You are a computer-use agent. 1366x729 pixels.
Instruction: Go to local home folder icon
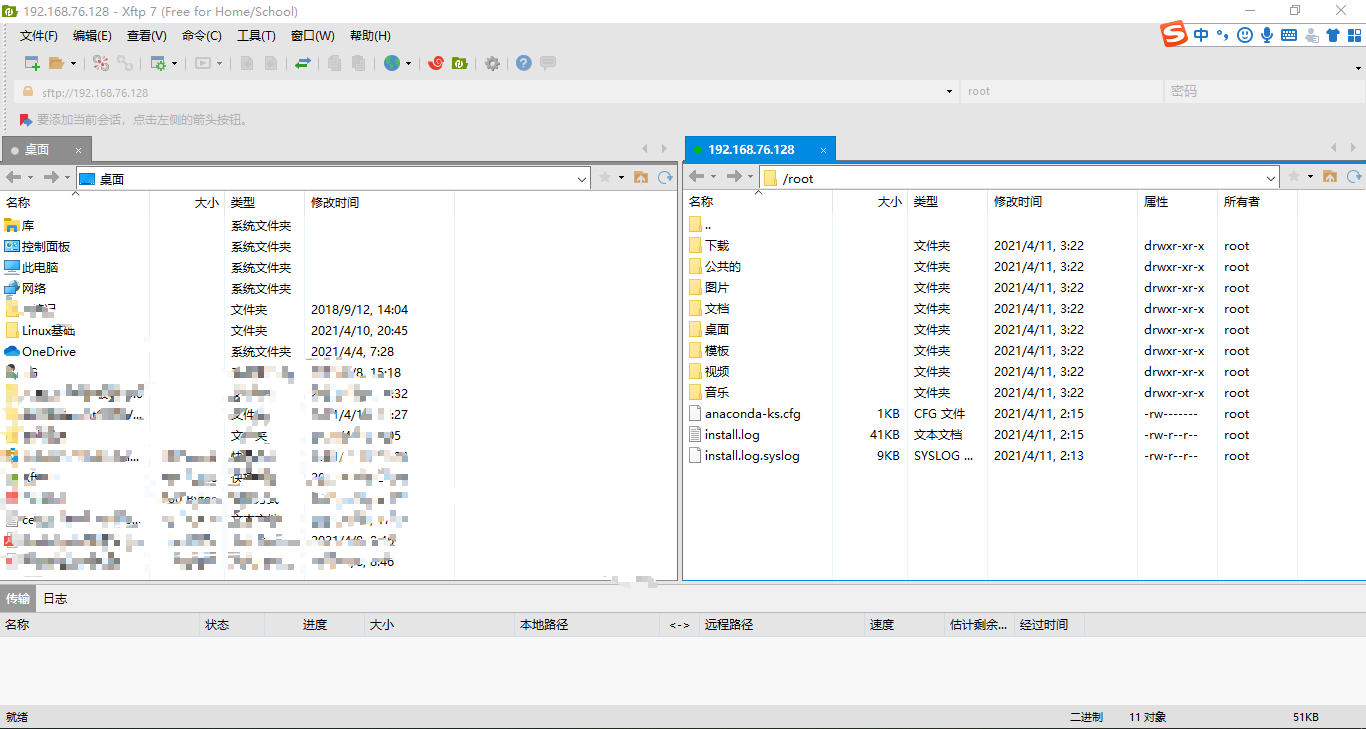pos(640,177)
